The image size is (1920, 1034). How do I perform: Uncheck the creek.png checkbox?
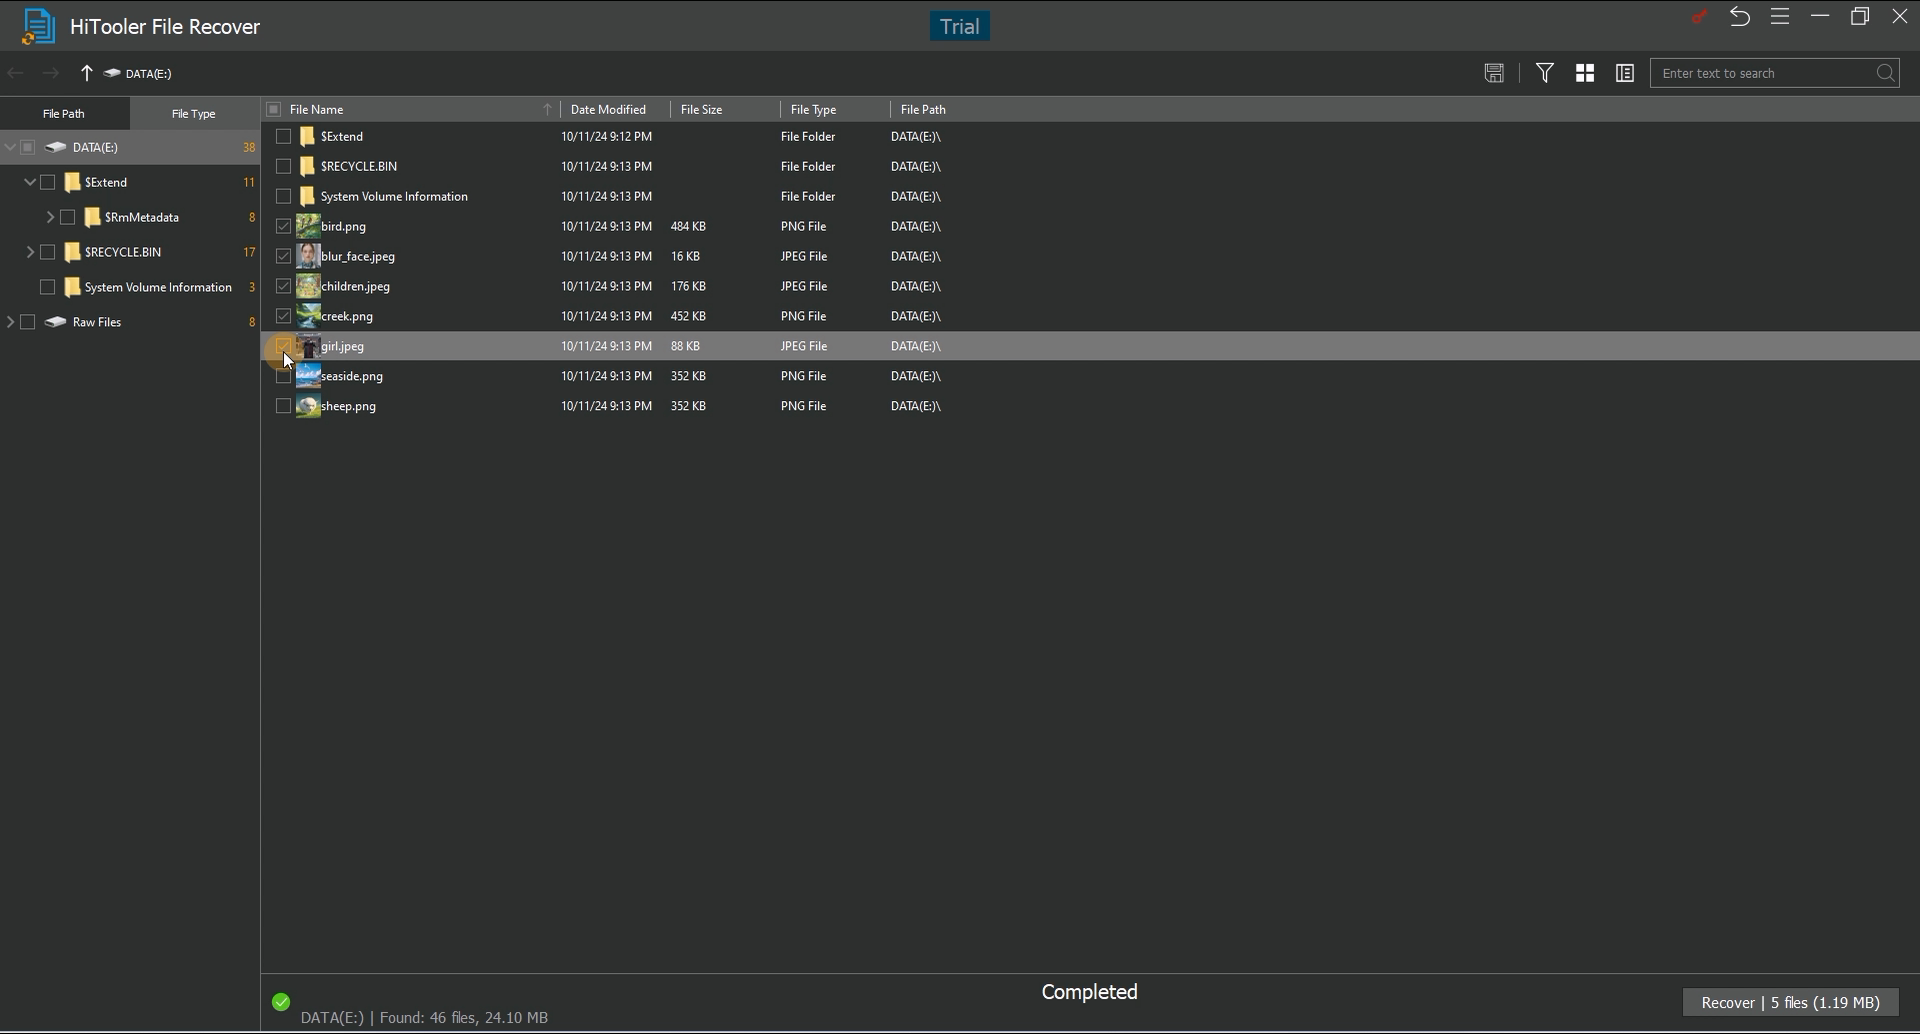pyautogui.click(x=283, y=316)
